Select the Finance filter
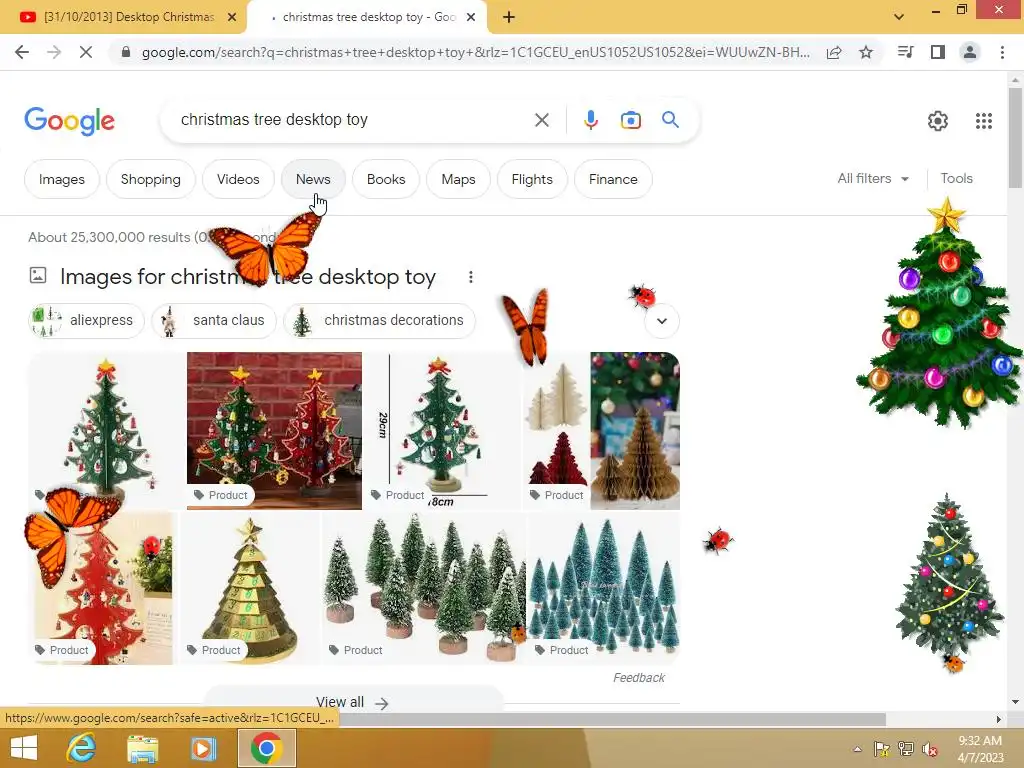The height and width of the screenshot is (768, 1024). point(613,179)
